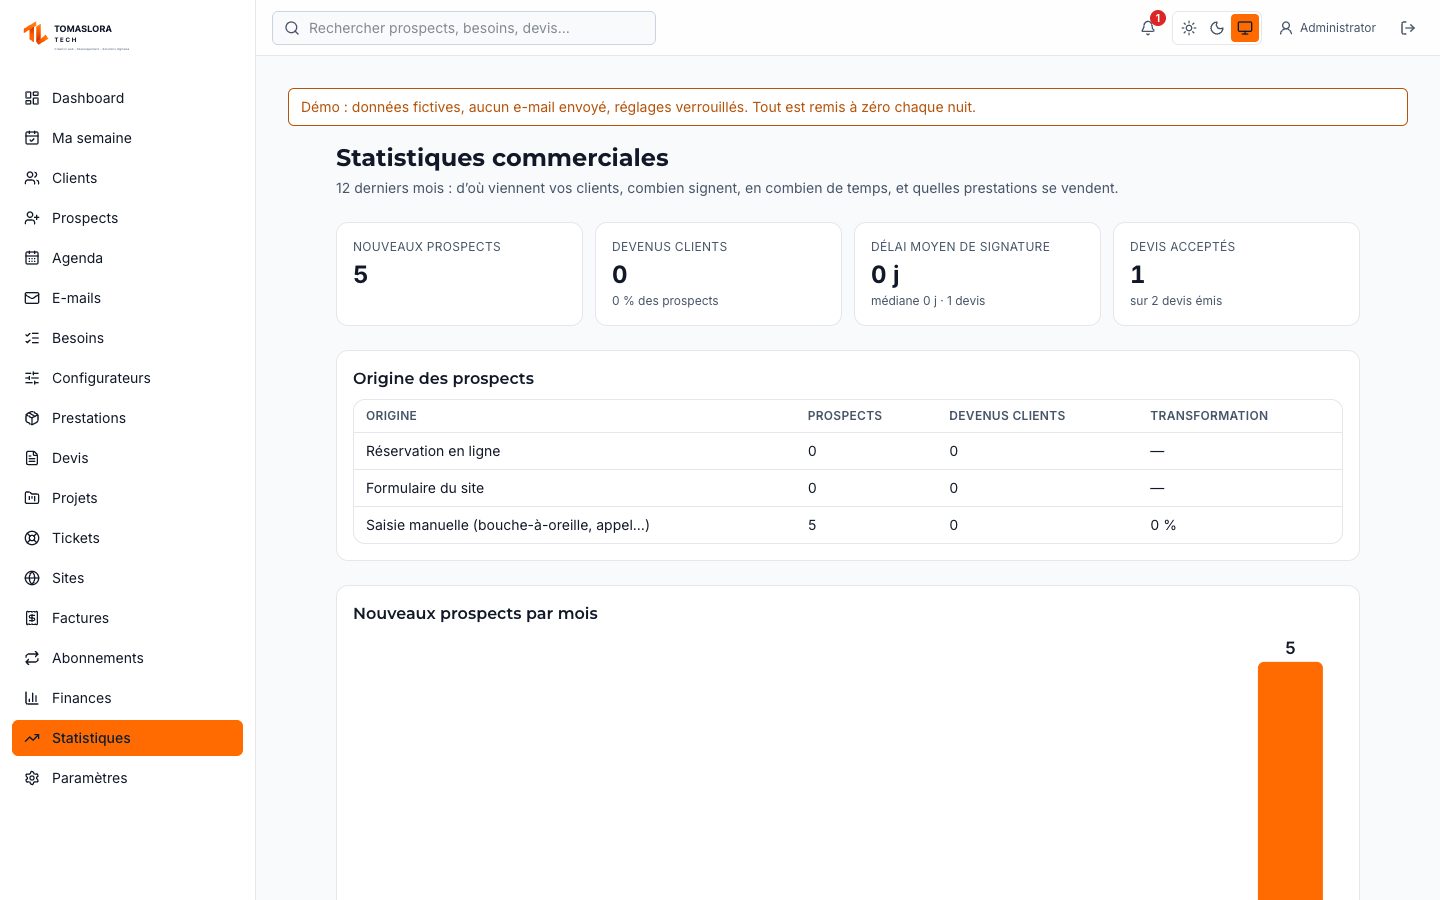Open the Administrator user profile
Image resolution: width=1440 pixels, height=900 pixels.
point(1328,28)
